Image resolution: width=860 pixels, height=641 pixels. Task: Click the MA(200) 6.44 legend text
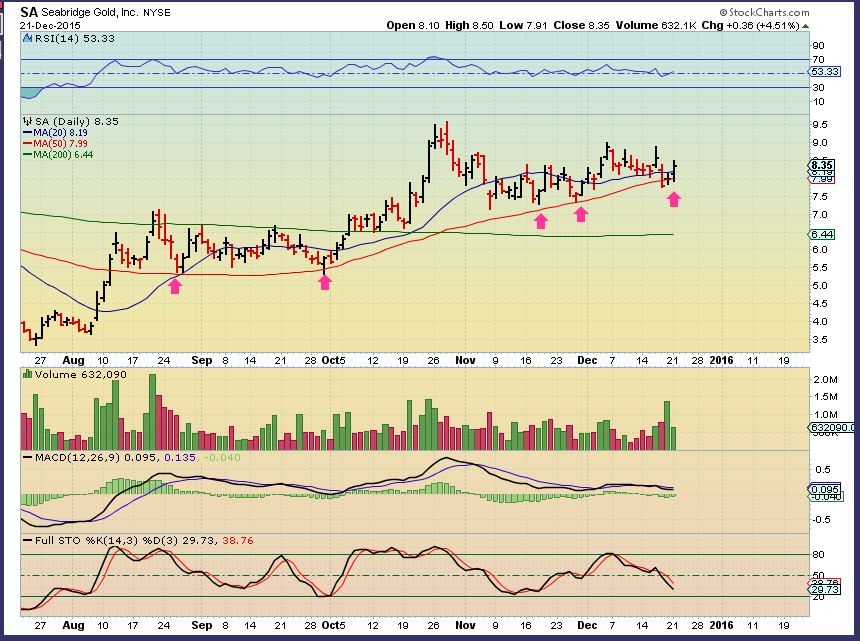63,155
